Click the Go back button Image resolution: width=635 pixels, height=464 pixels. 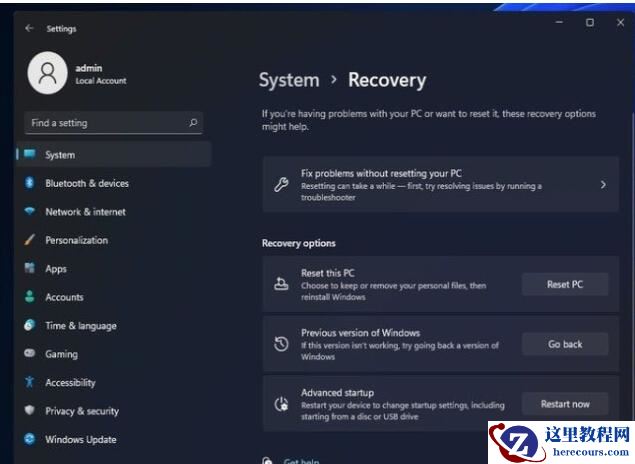point(565,344)
